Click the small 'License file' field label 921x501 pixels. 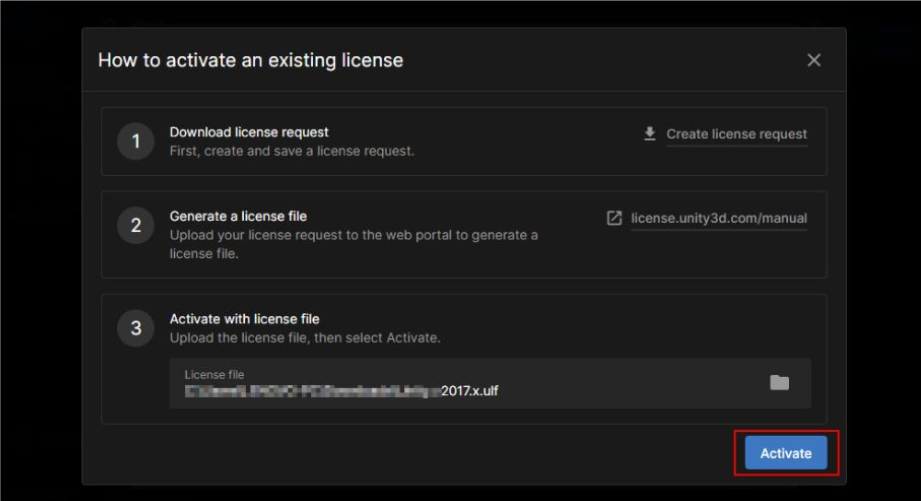(x=214, y=374)
